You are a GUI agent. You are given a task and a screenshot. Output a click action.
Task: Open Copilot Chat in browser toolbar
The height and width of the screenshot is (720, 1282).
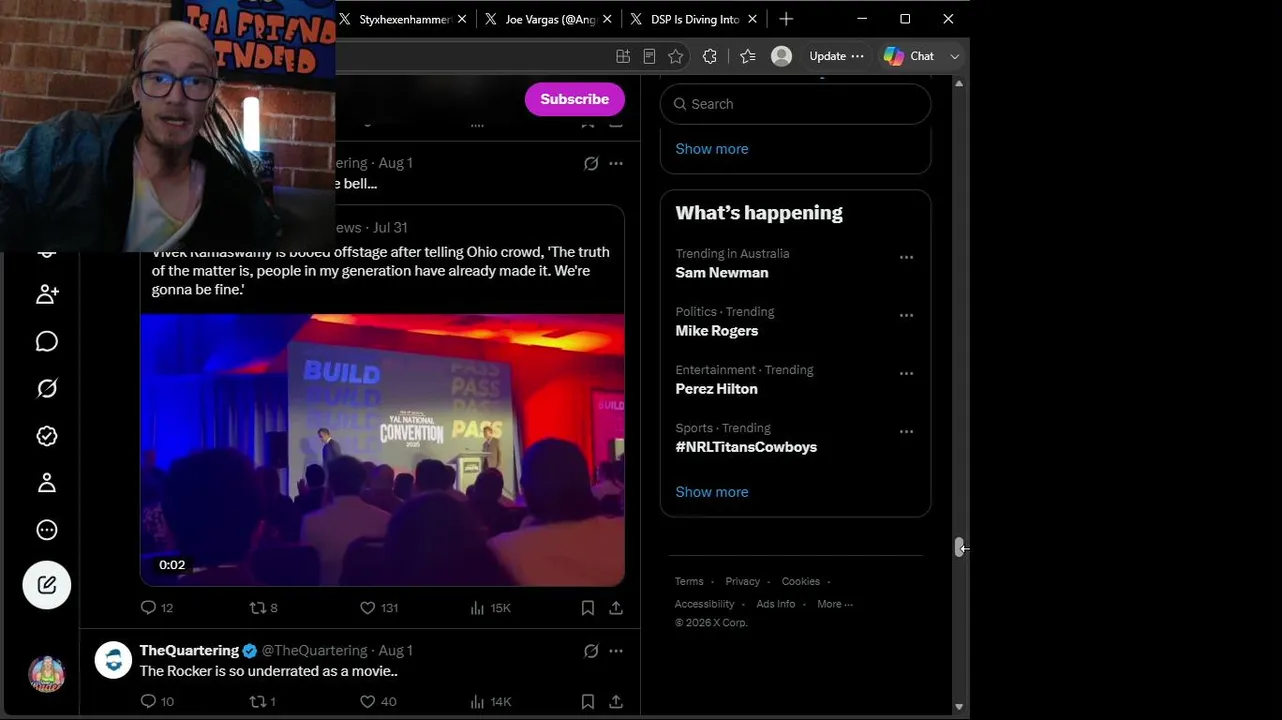pyautogui.click(x=909, y=56)
